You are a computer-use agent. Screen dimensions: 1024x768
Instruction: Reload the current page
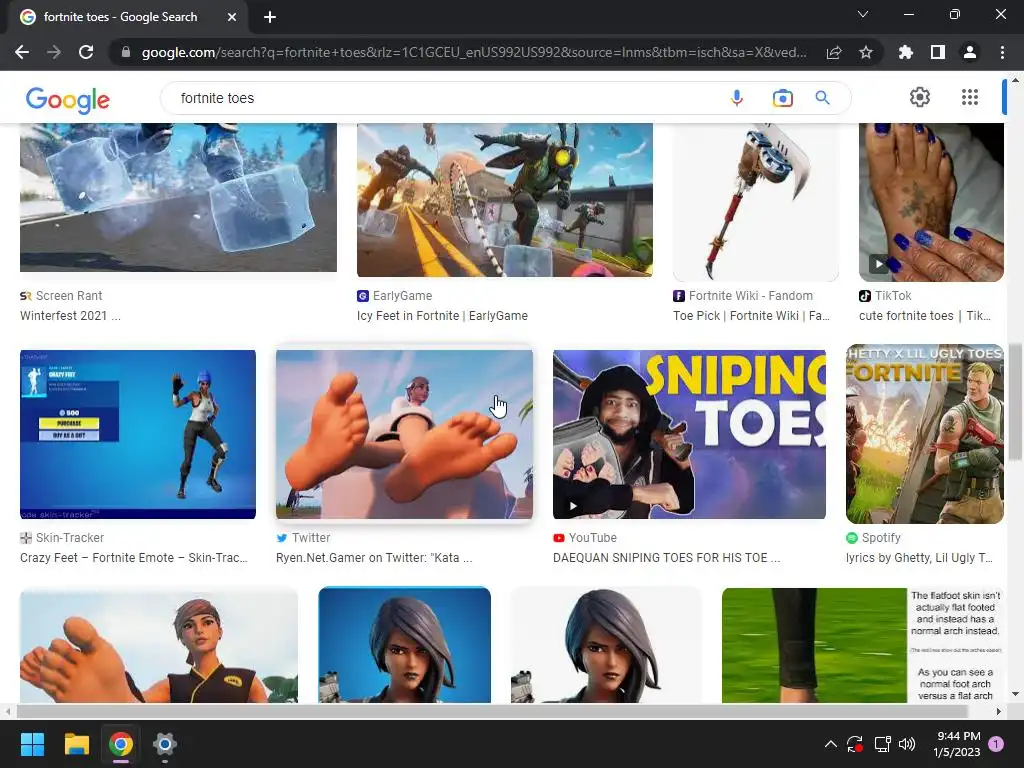click(x=86, y=52)
